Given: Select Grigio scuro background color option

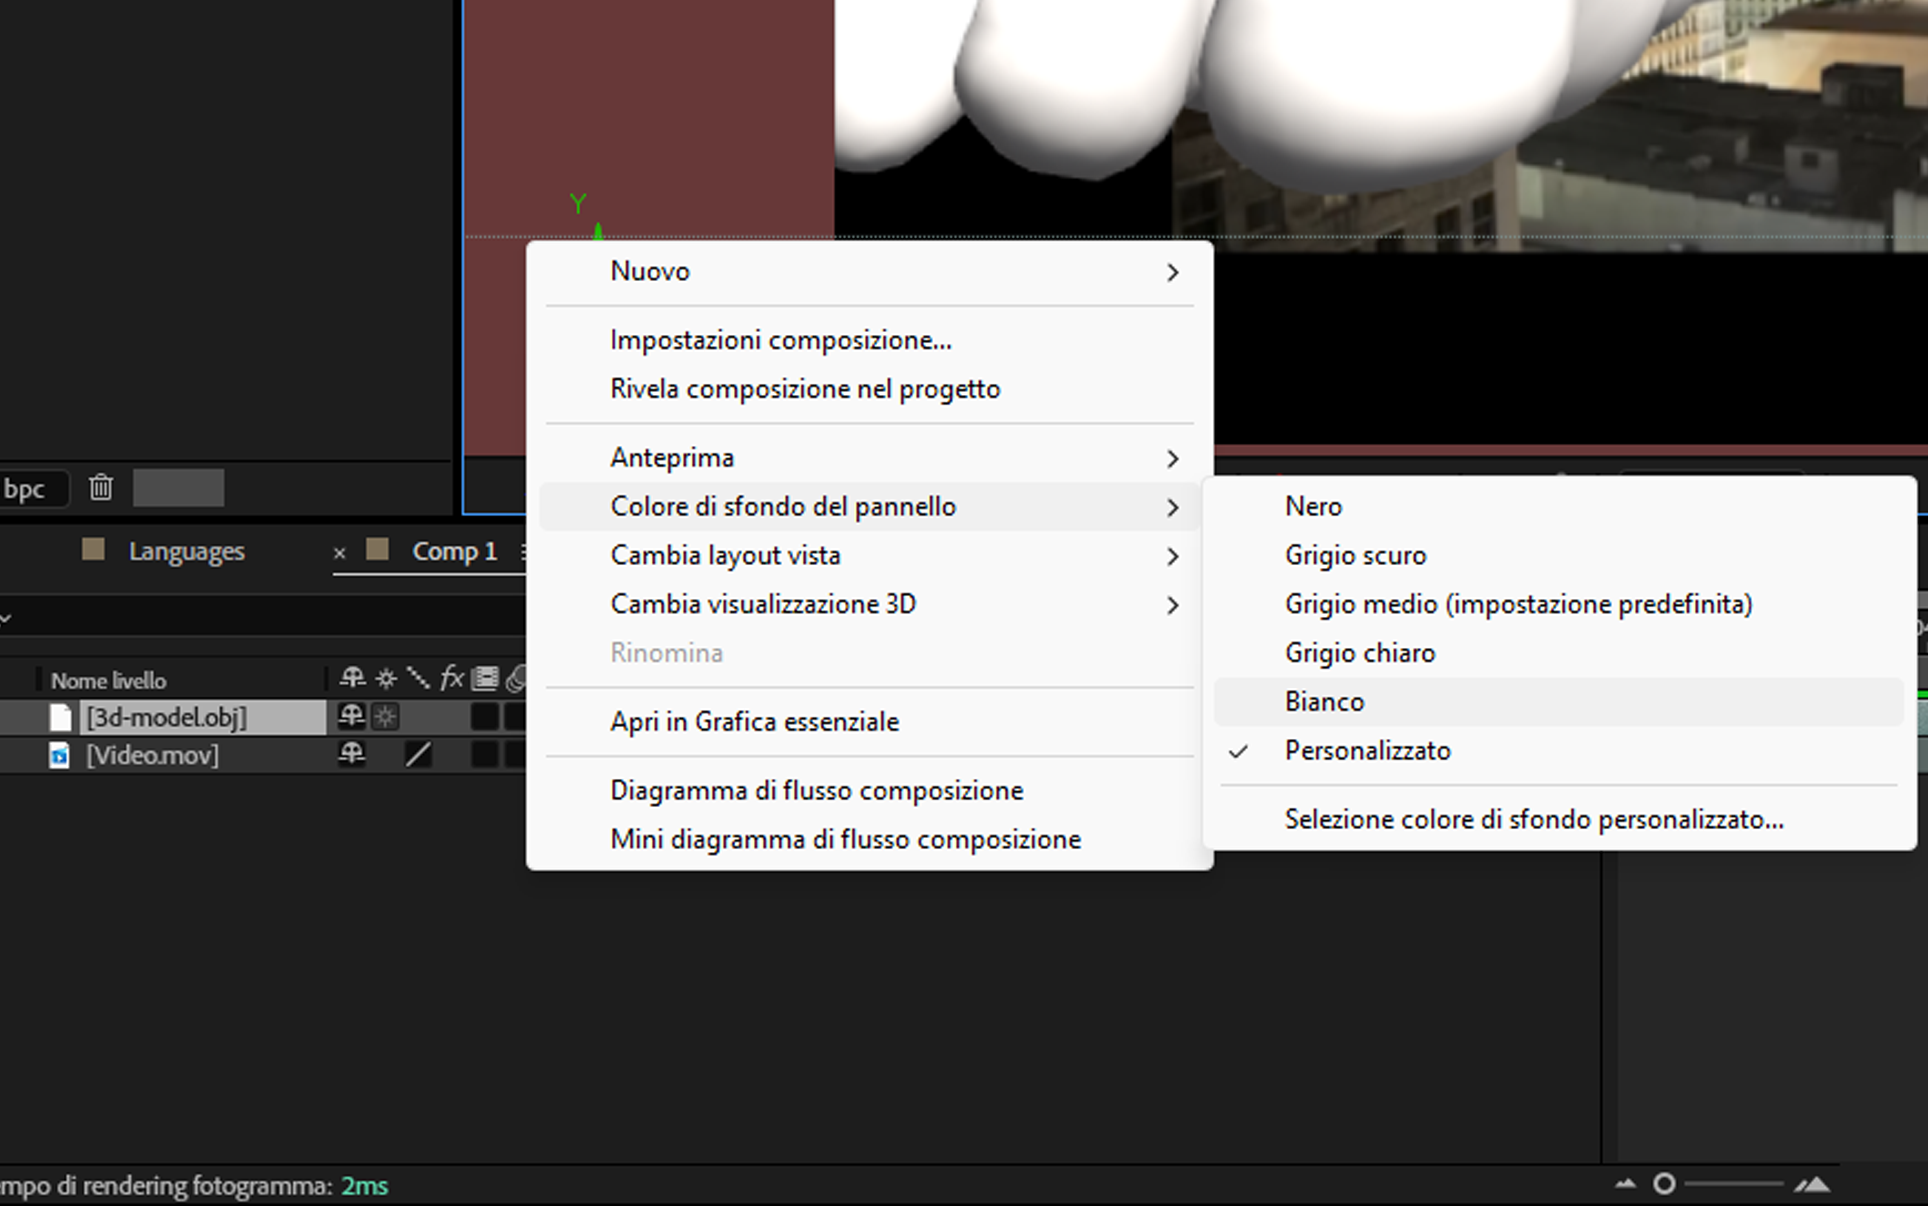Looking at the screenshot, I should tap(1354, 554).
